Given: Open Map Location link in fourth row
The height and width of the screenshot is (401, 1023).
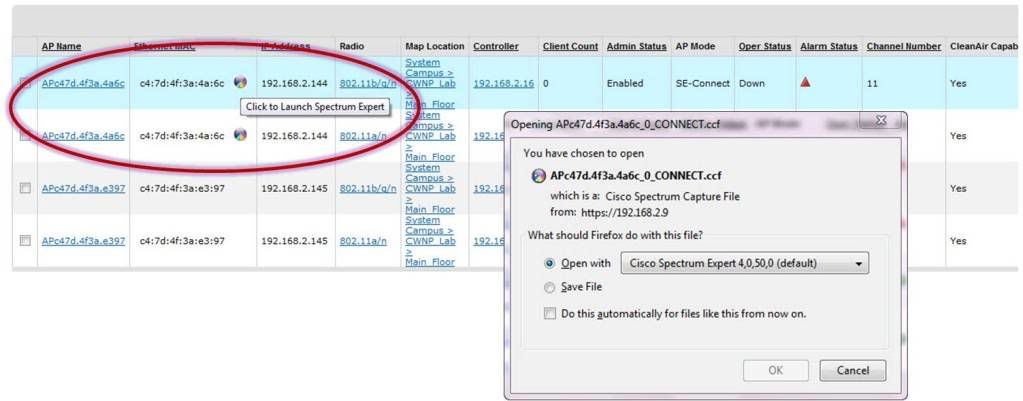Looking at the screenshot, I should tap(431, 241).
